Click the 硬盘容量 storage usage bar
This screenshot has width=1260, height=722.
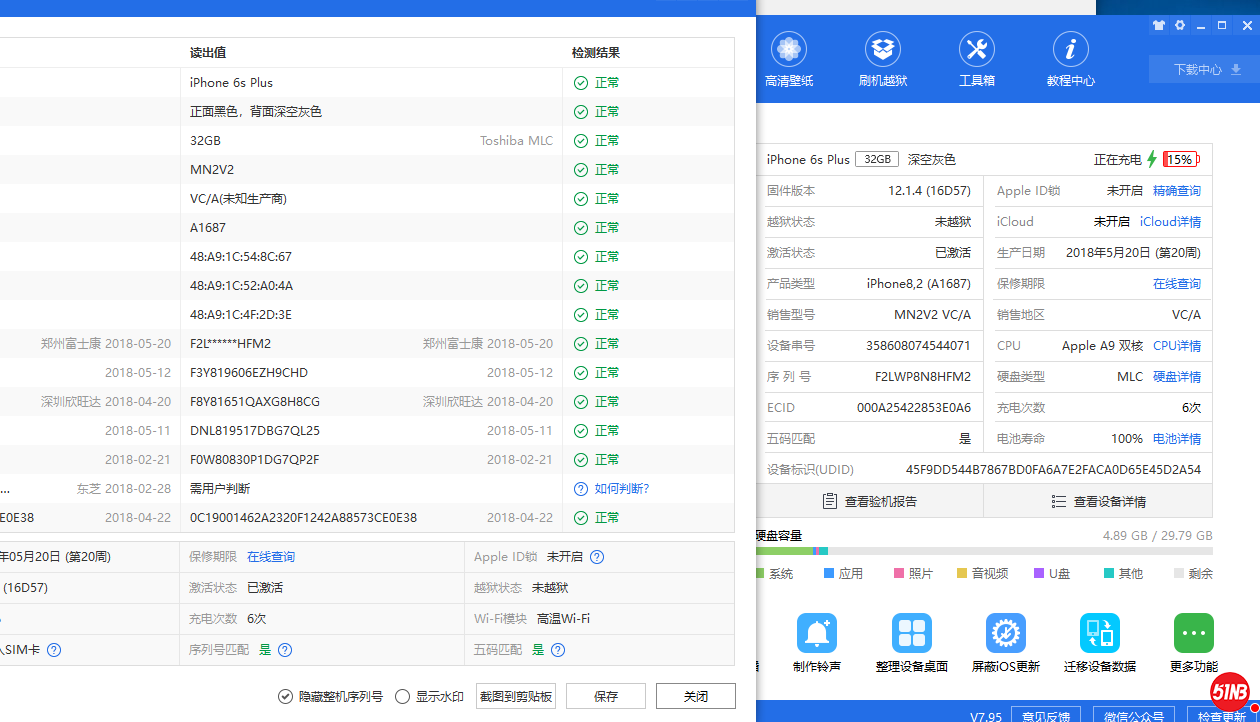[x=984, y=551]
